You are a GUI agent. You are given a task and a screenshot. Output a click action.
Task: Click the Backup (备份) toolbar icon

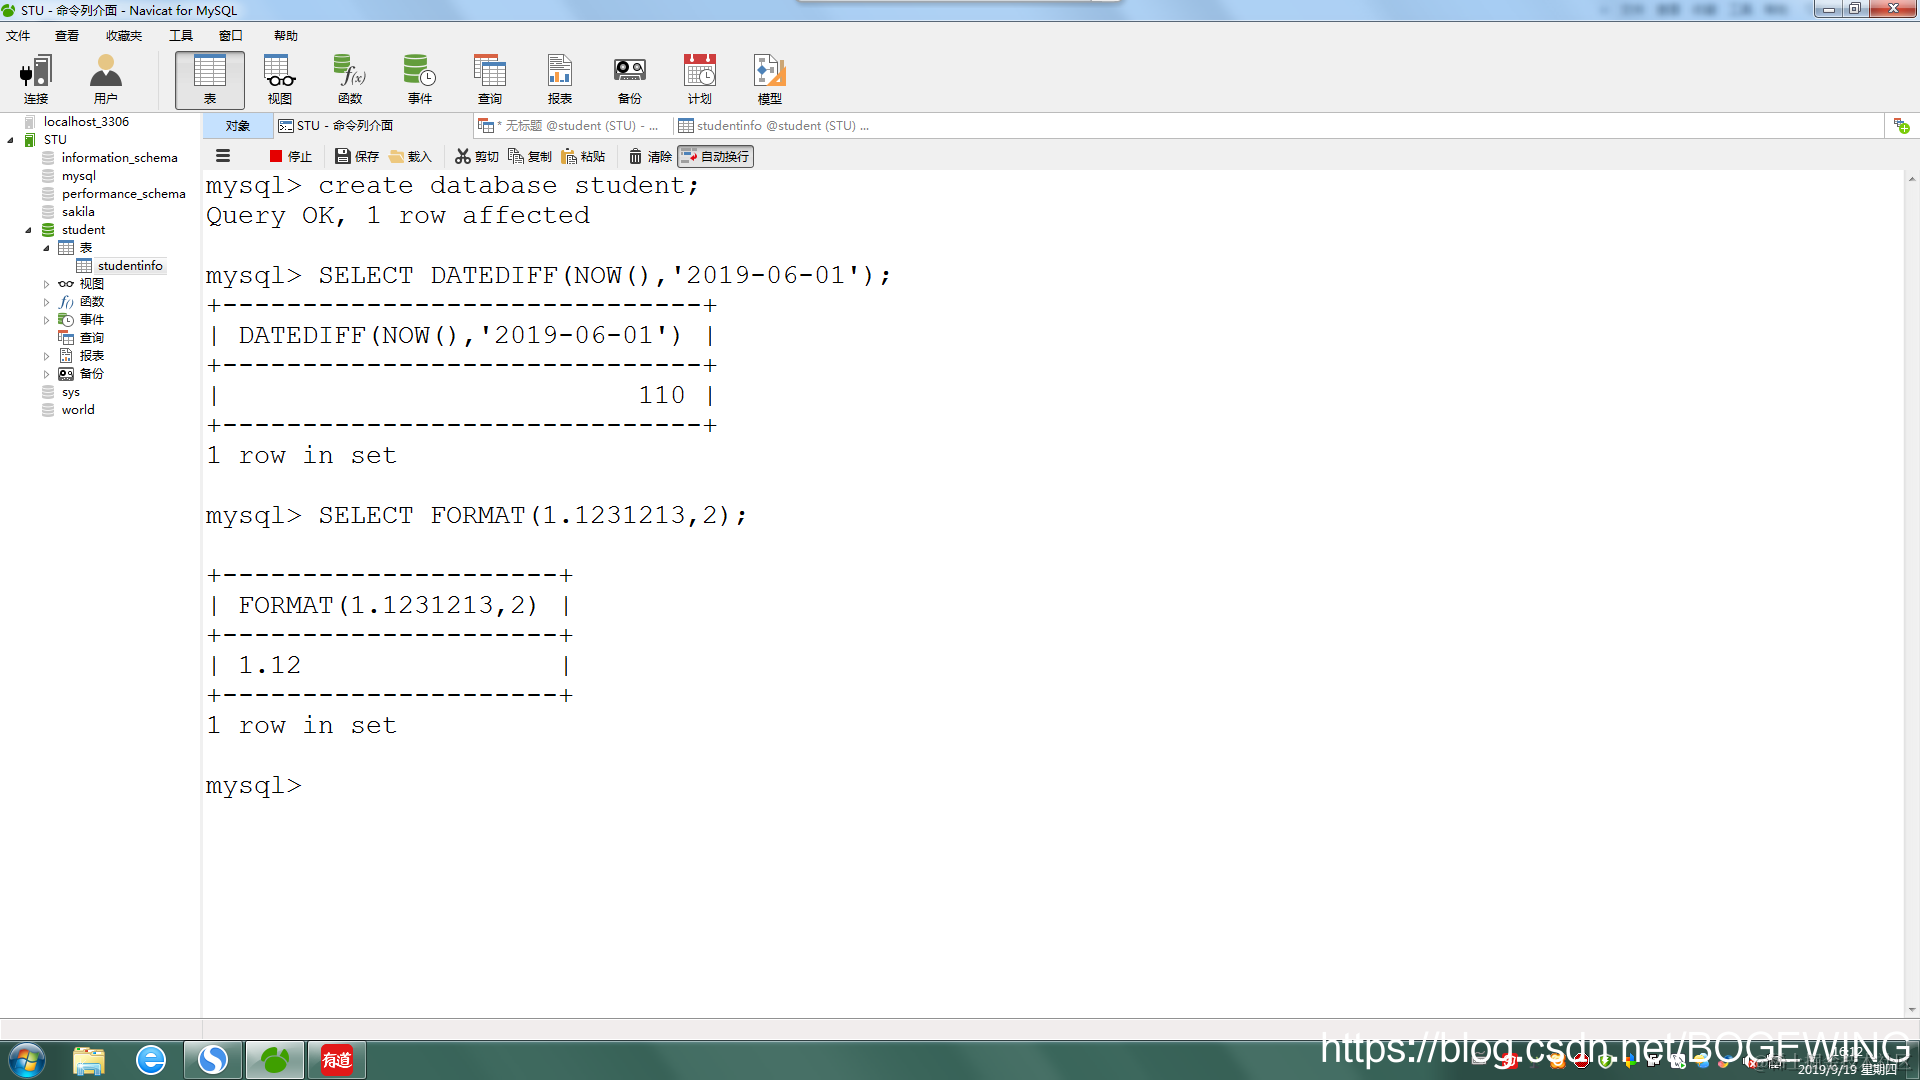tap(629, 80)
